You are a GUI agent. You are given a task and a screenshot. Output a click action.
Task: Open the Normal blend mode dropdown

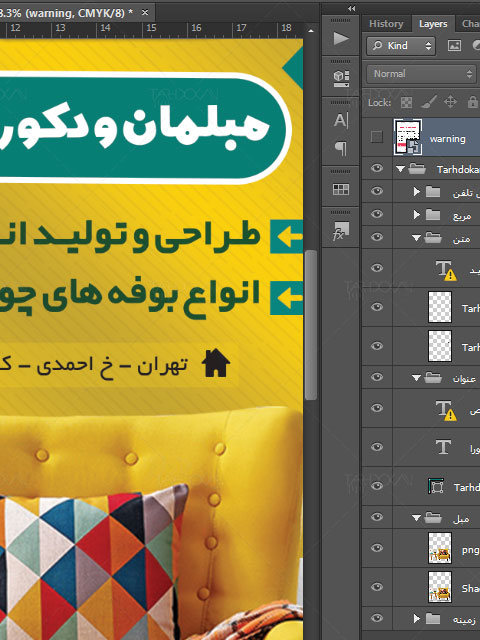pyautogui.click(x=421, y=74)
